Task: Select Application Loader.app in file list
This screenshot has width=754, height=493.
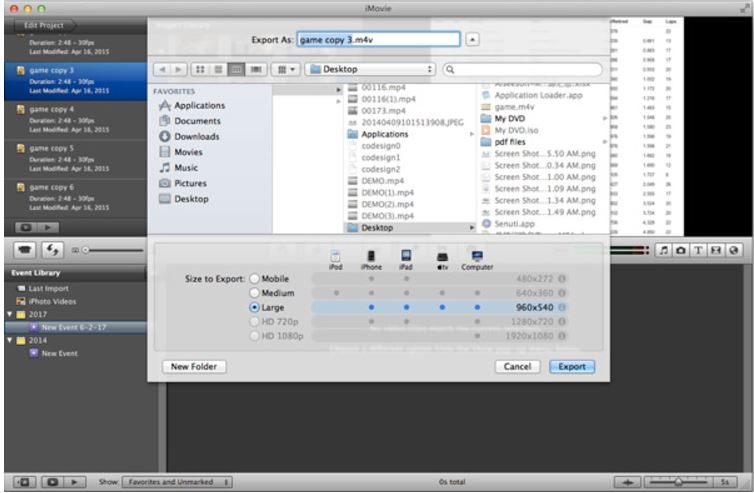Action: point(538,95)
